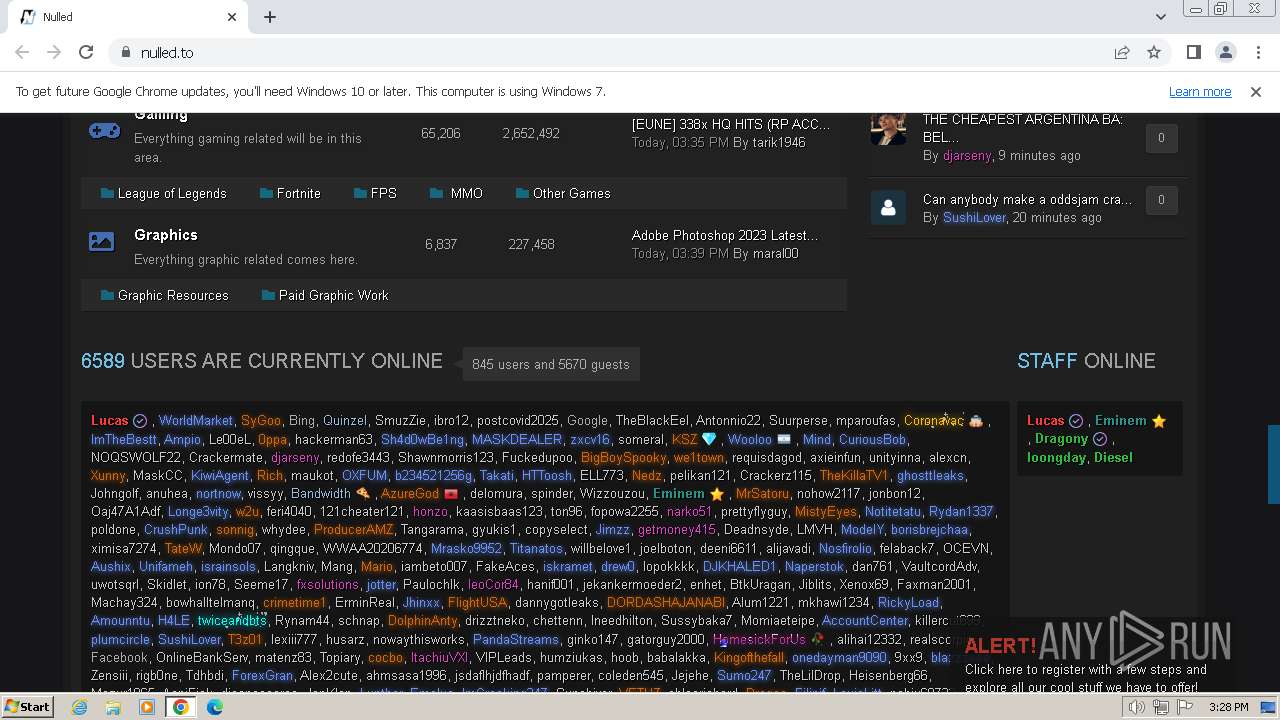Screen dimensions: 1280x720
Task: Open Dragony's profile in the staff list
Action: click(1061, 438)
